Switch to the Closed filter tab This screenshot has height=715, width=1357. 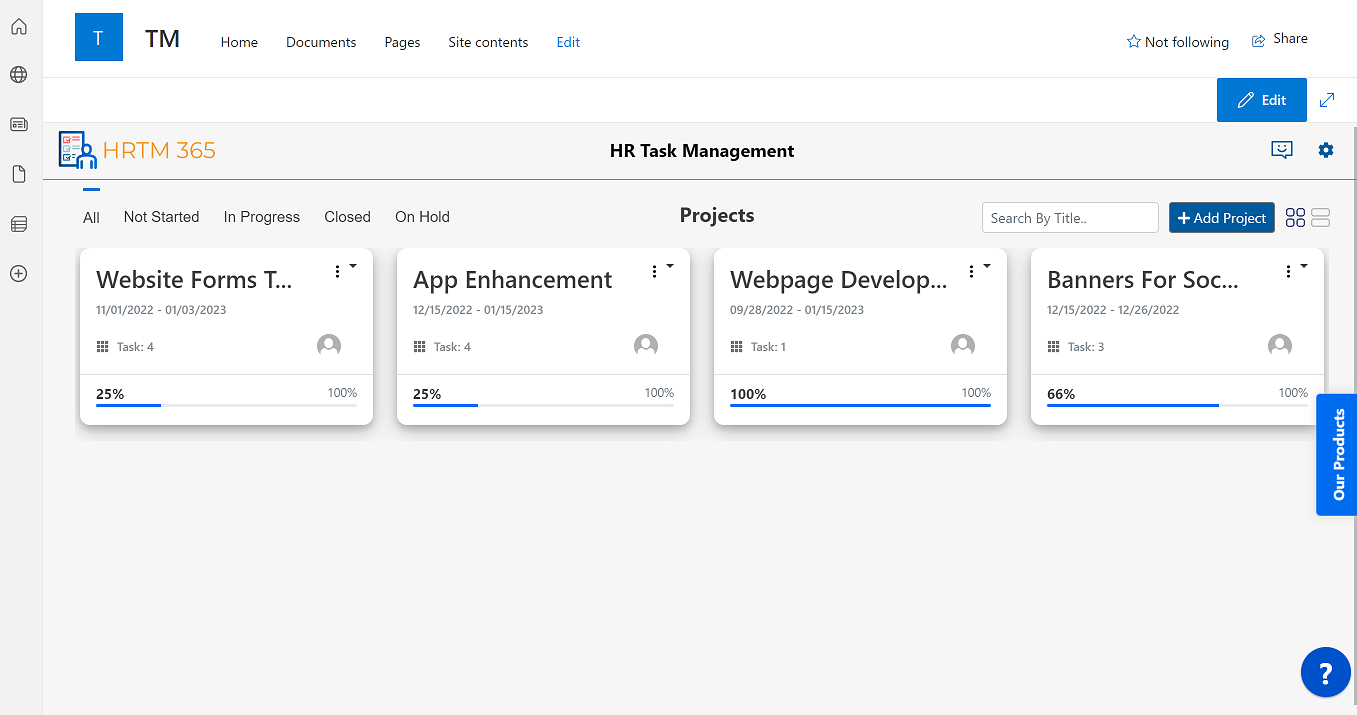pos(347,217)
